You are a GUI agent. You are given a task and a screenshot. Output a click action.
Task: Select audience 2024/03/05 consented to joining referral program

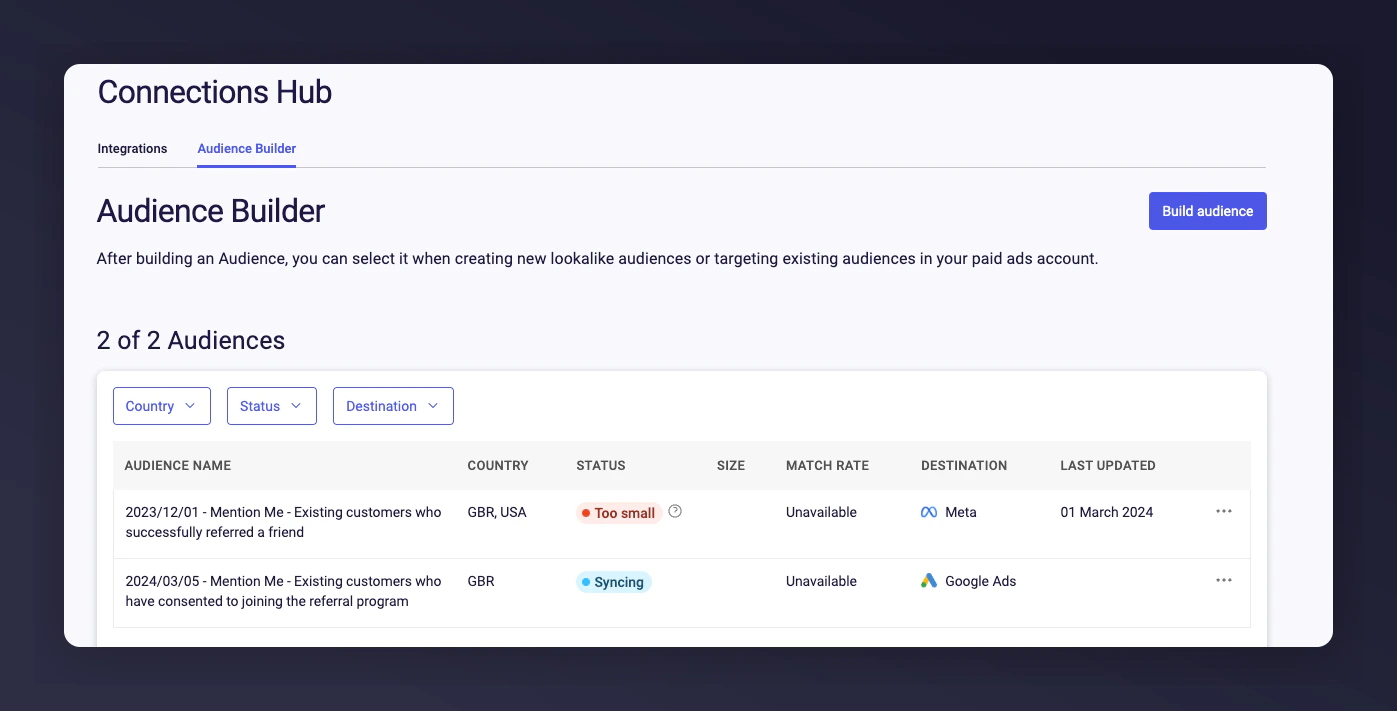click(x=283, y=591)
